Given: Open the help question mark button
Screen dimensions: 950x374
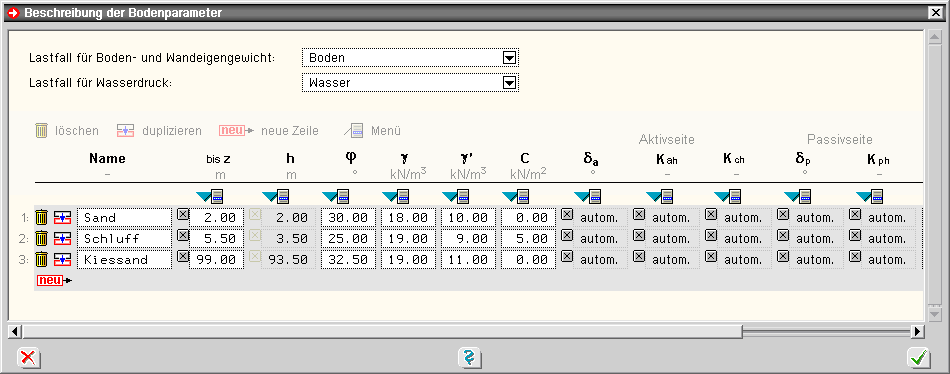Looking at the screenshot, I should pos(470,357).
